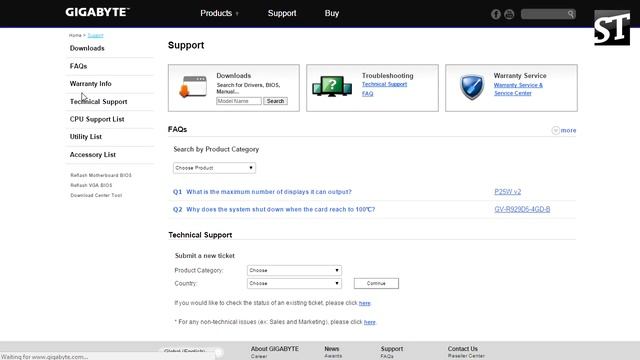The height and width of the screenshot is (360, 640).
Task: Click About GIGABYTE in footer
Action: tap(275, 349)
